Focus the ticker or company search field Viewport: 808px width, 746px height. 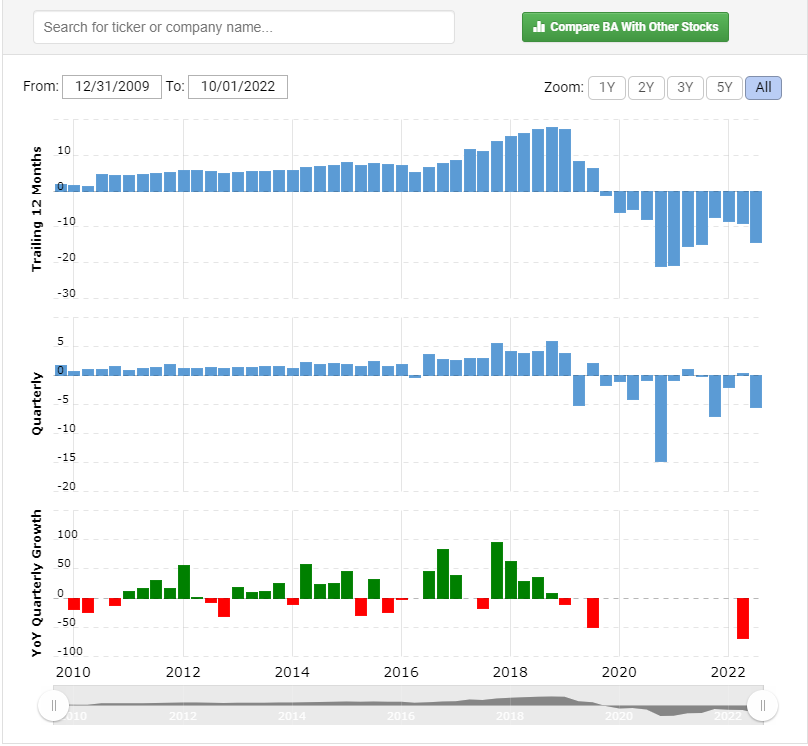[244, 27]
